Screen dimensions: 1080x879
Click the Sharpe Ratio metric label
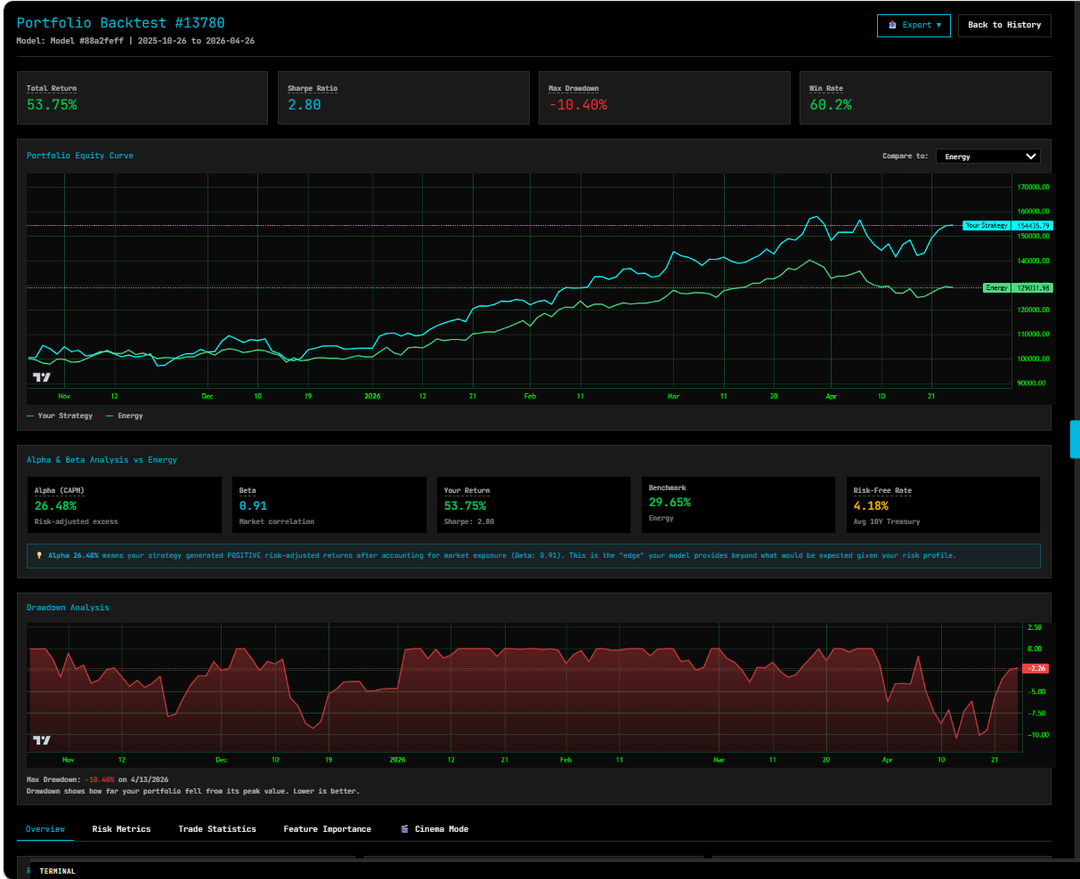pyautogui.click(x=312, y=89)
